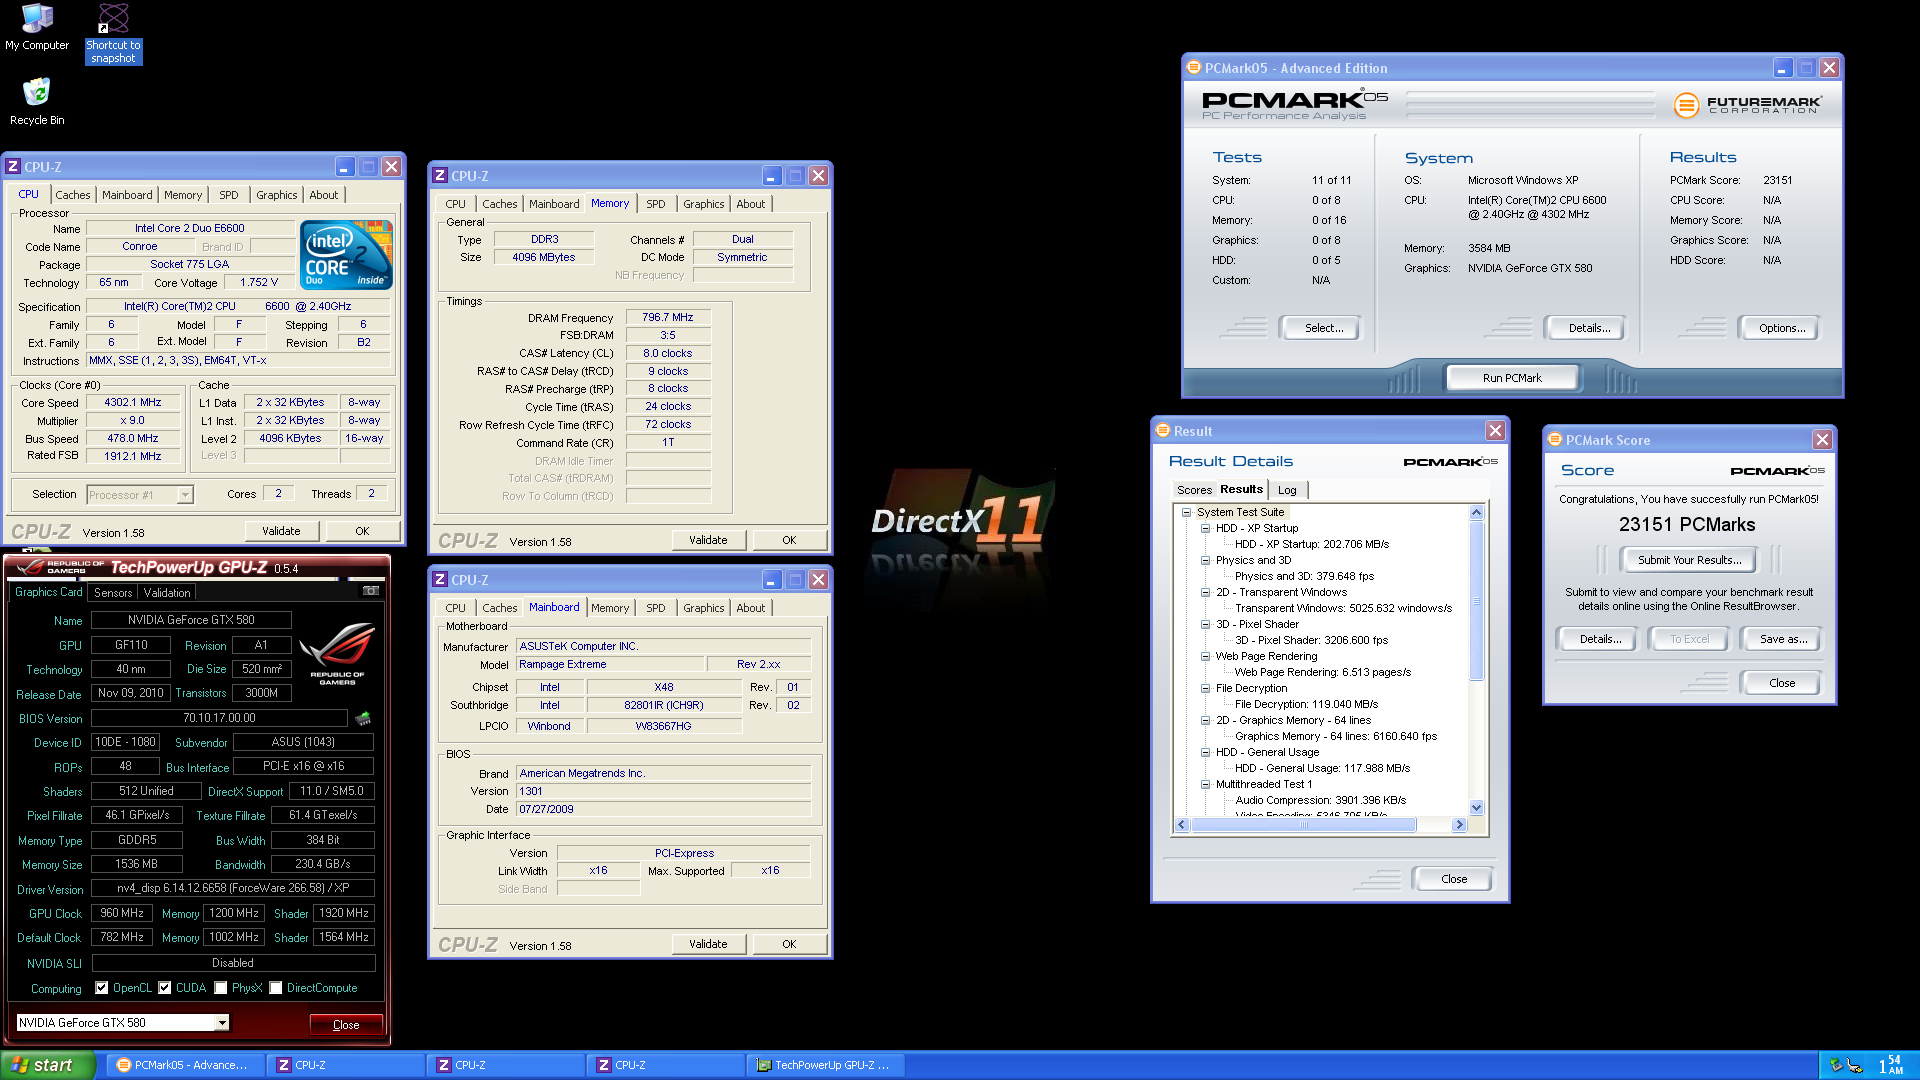Click the Futuremark Corporation logo
This screenshot has width=1920, height=1080.
(1748, 104)
